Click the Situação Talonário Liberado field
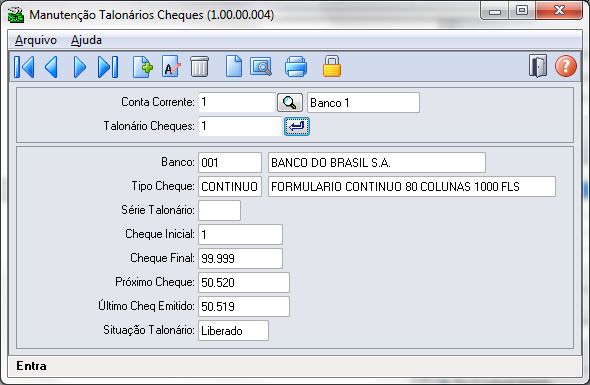Screen dimensions: 590x385 point(233,331)
